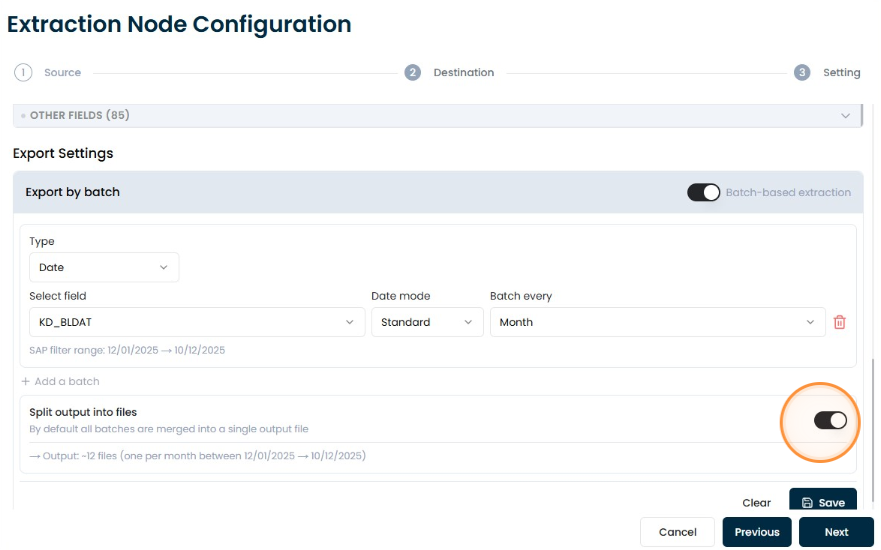Go to the Source step label
The width and height of the screenshot is (881, 550).
point(62,72)
